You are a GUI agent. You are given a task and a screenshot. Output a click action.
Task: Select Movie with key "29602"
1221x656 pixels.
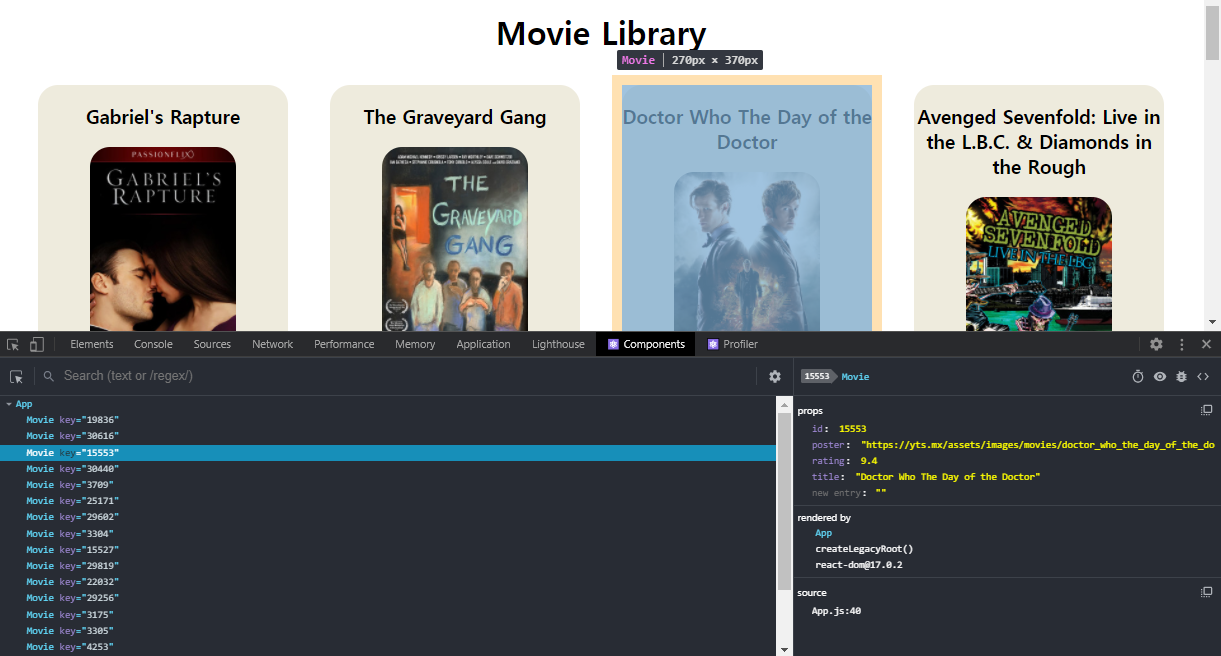click(388, 517)
